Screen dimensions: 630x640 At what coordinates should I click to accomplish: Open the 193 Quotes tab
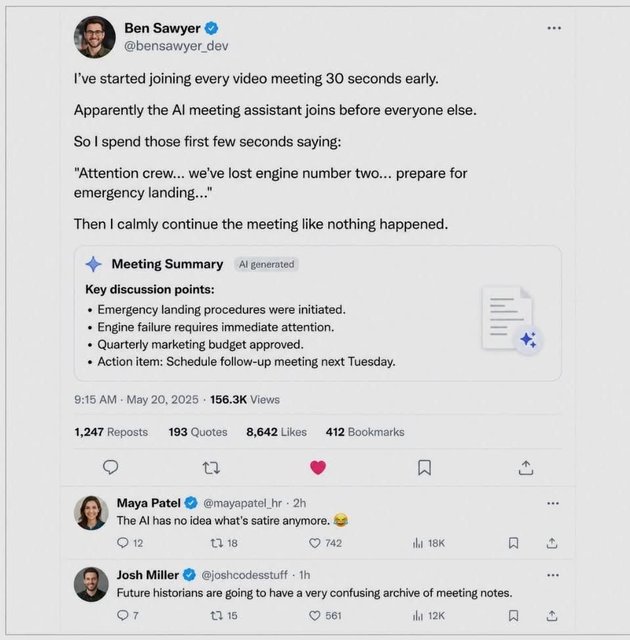click(x=198, y=432)
